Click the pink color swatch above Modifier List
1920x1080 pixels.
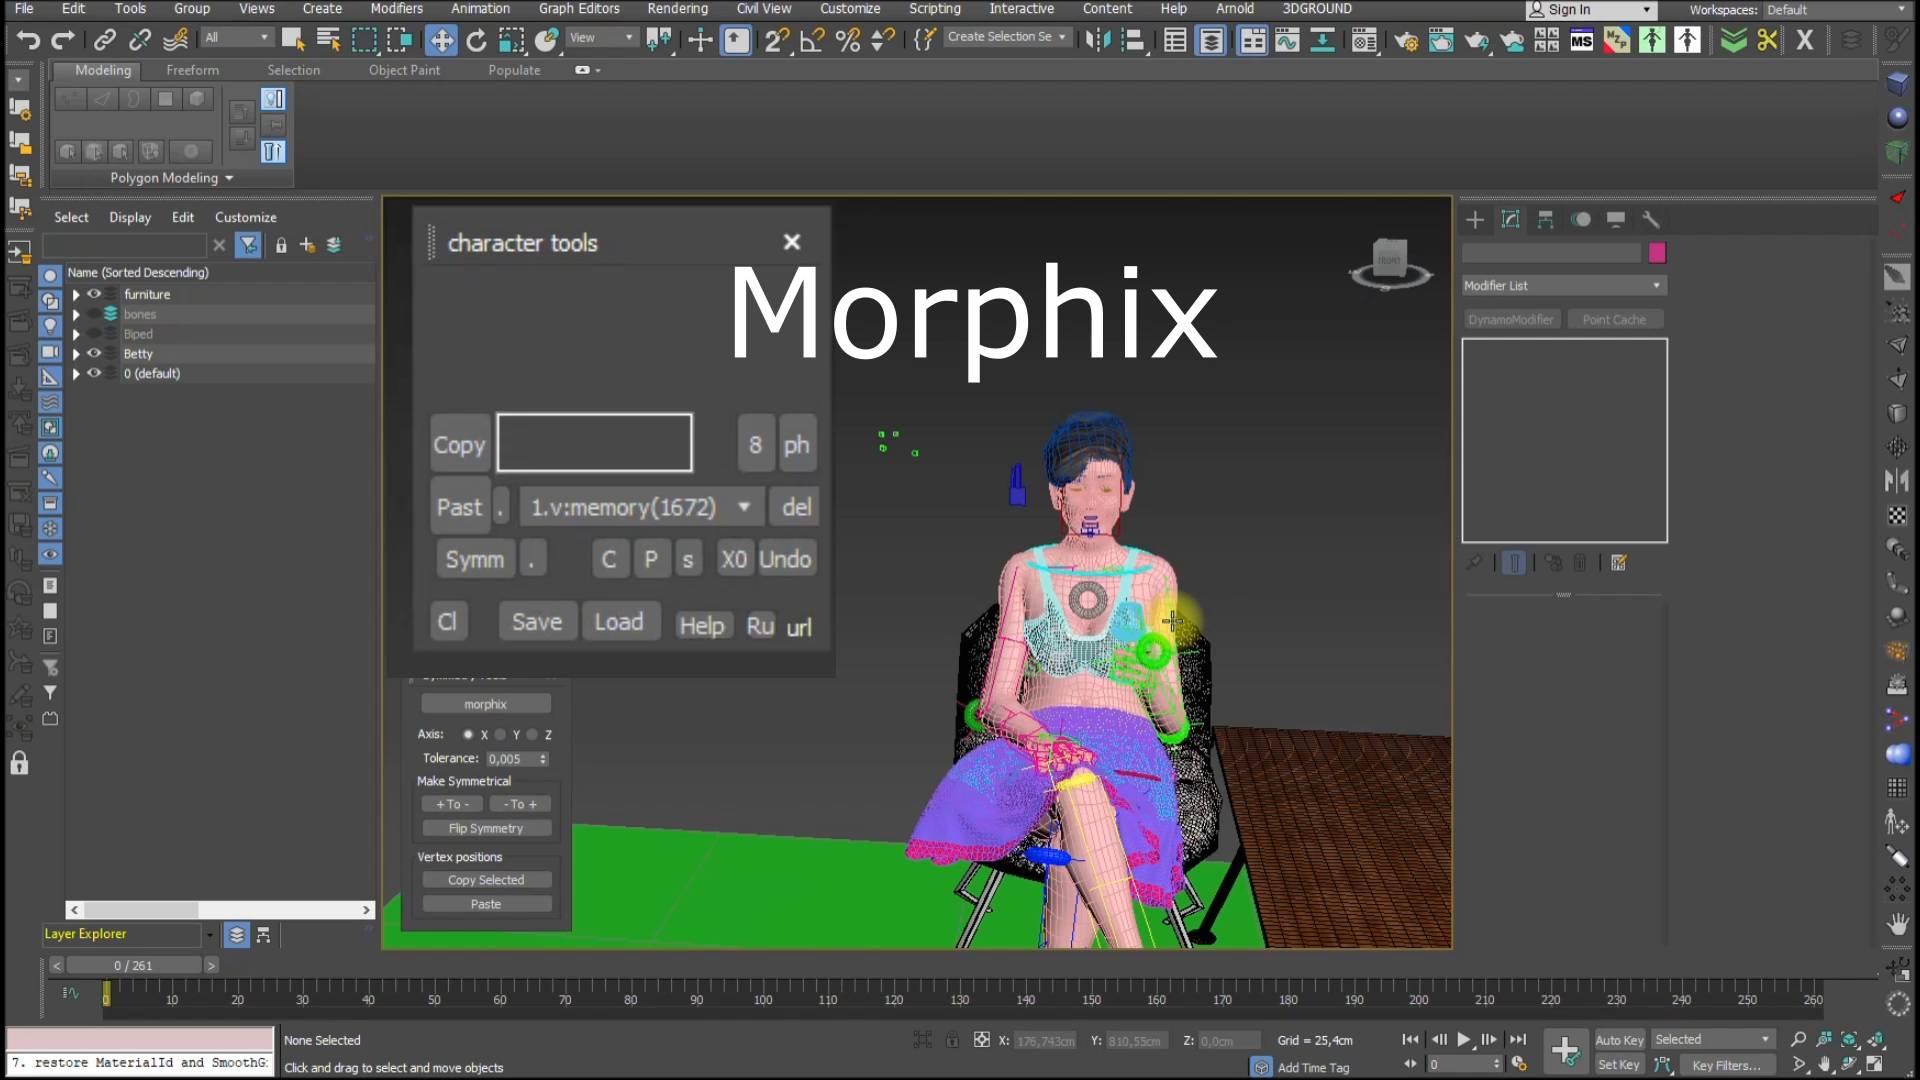[x=1657, y=253]
